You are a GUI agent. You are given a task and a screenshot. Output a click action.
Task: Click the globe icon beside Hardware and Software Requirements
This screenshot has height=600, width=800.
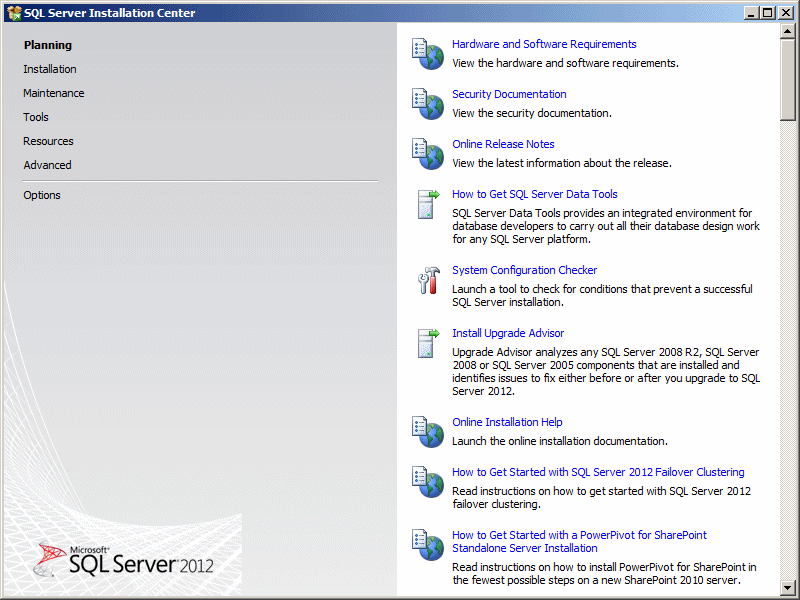coord(428,54)
